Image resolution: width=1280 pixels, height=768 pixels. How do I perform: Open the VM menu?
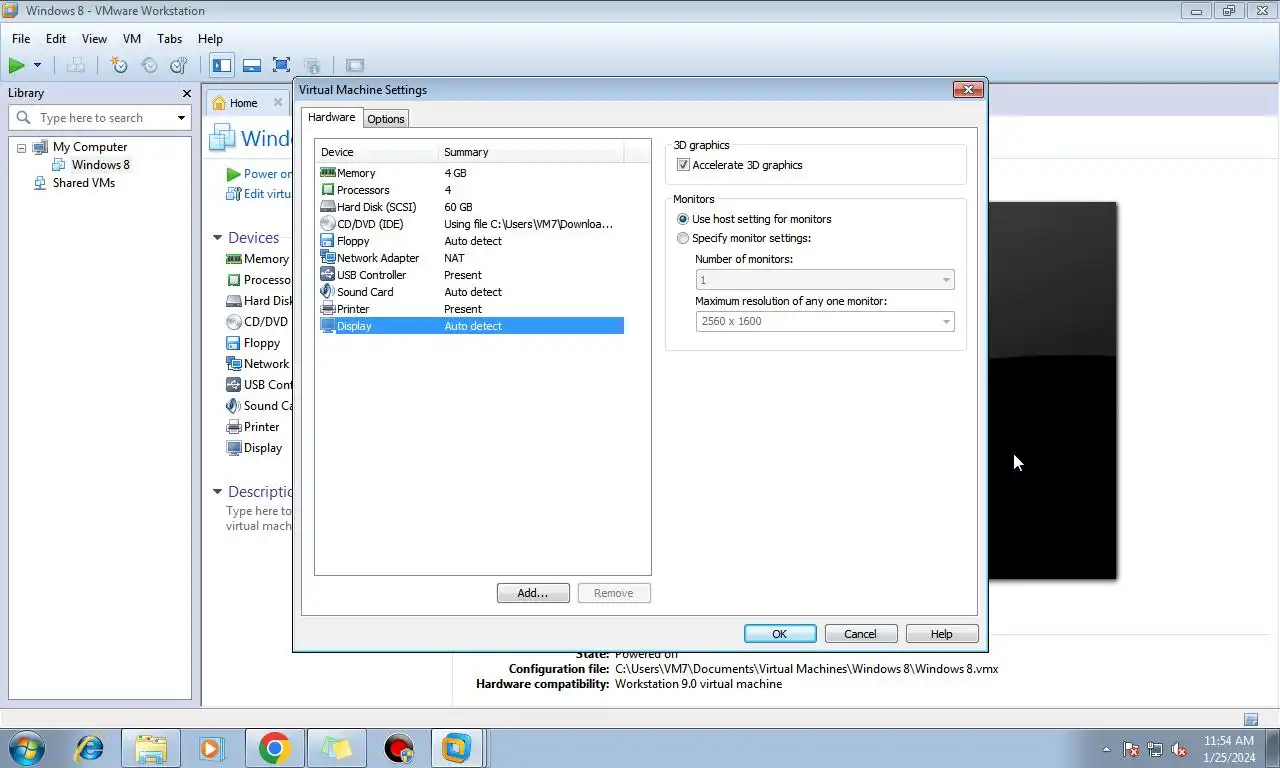[132, 39]
